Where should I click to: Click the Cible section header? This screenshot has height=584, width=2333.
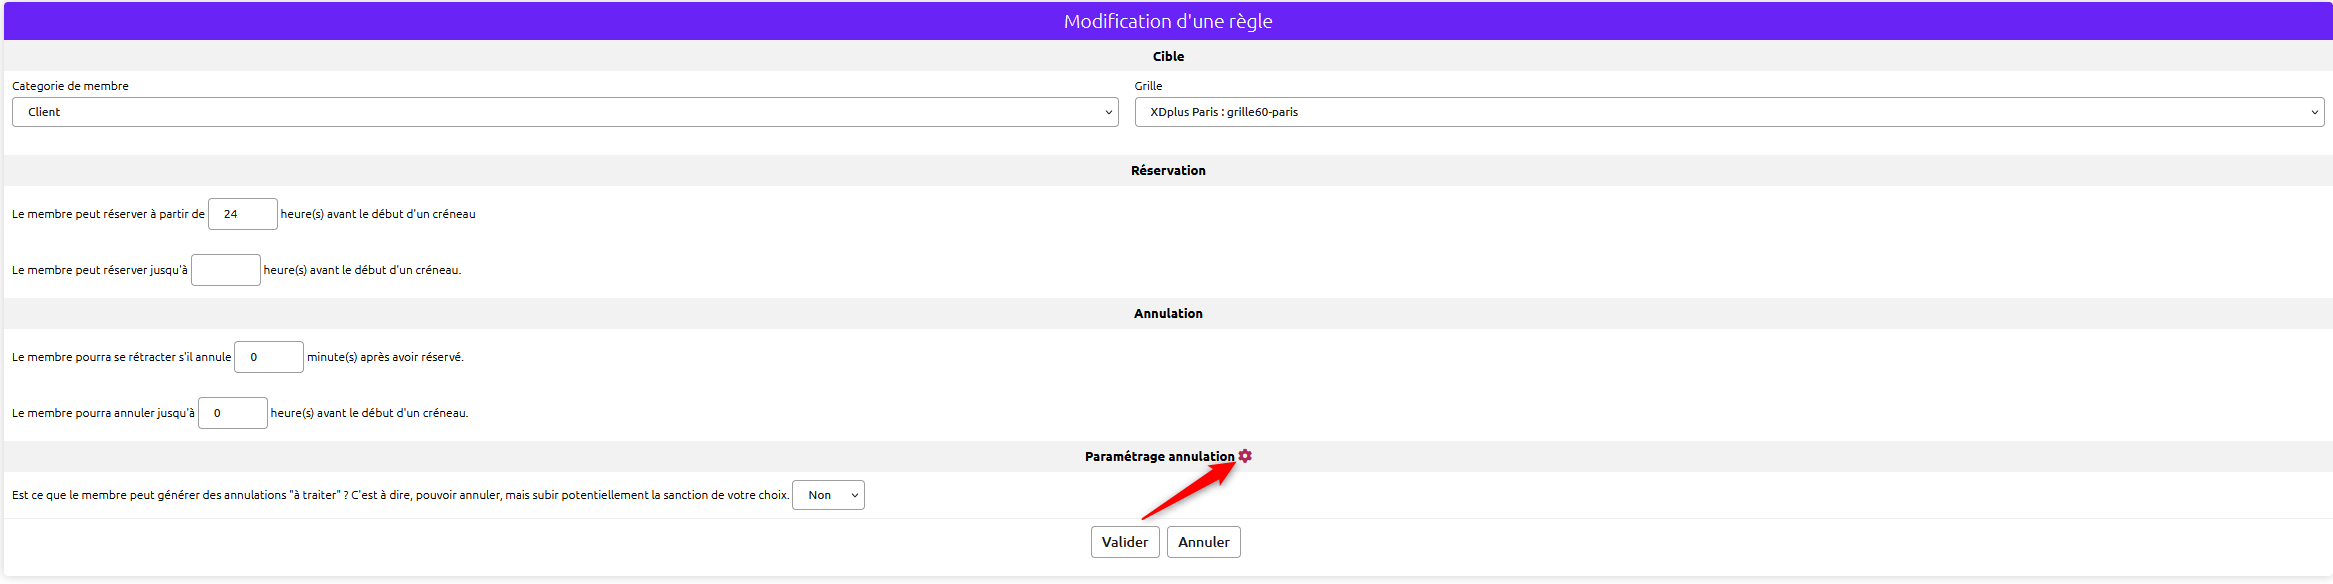(x=1167, y=57)
